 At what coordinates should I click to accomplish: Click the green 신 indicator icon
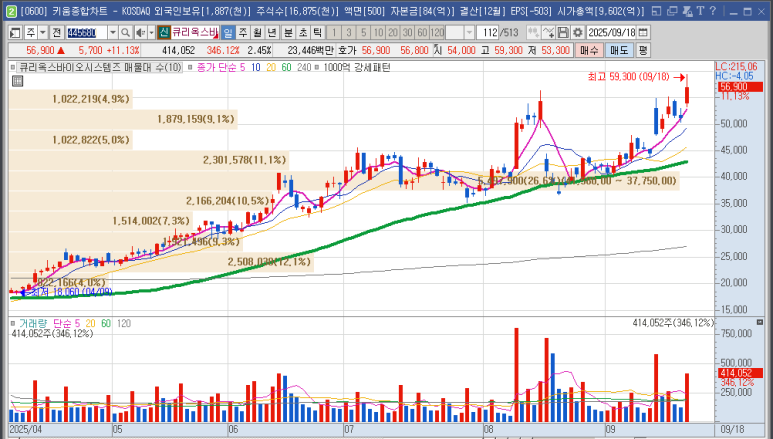click(x=163, y=32)
